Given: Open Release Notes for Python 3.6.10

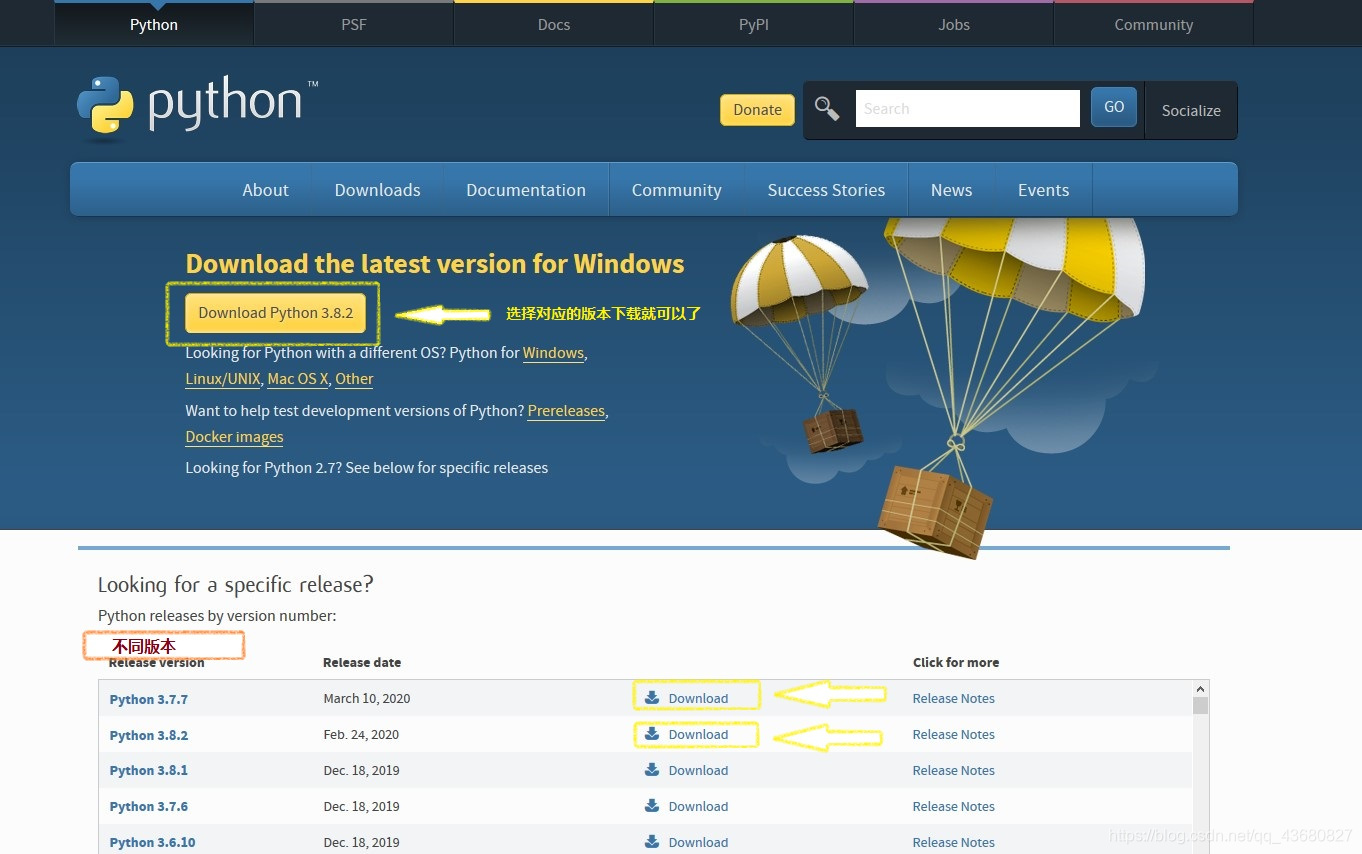Looking at the screenshot, I should tap(953, 843).
